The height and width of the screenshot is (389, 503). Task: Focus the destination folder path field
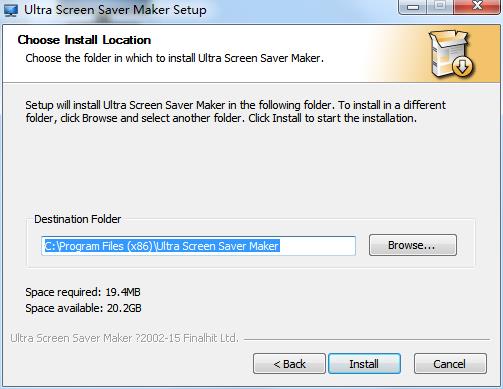(x=198, y=246)
